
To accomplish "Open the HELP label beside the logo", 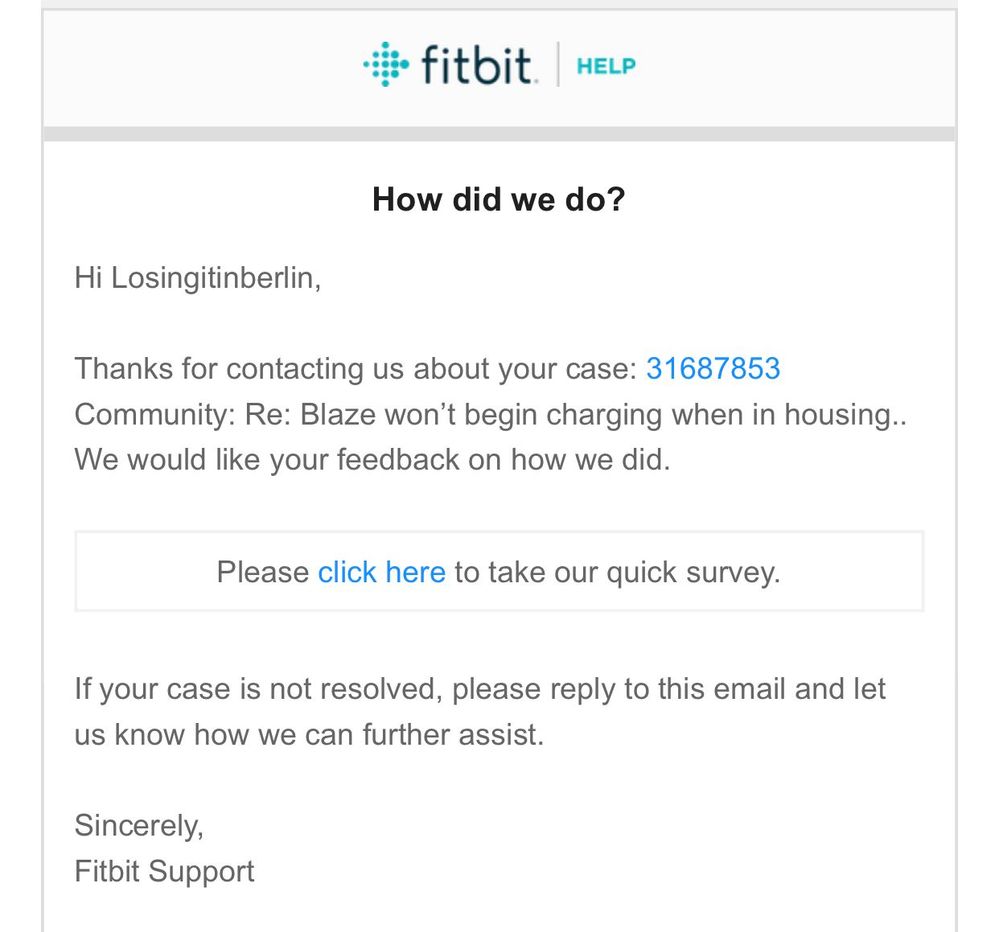I will pyautogui.click(x=606, y=67).
